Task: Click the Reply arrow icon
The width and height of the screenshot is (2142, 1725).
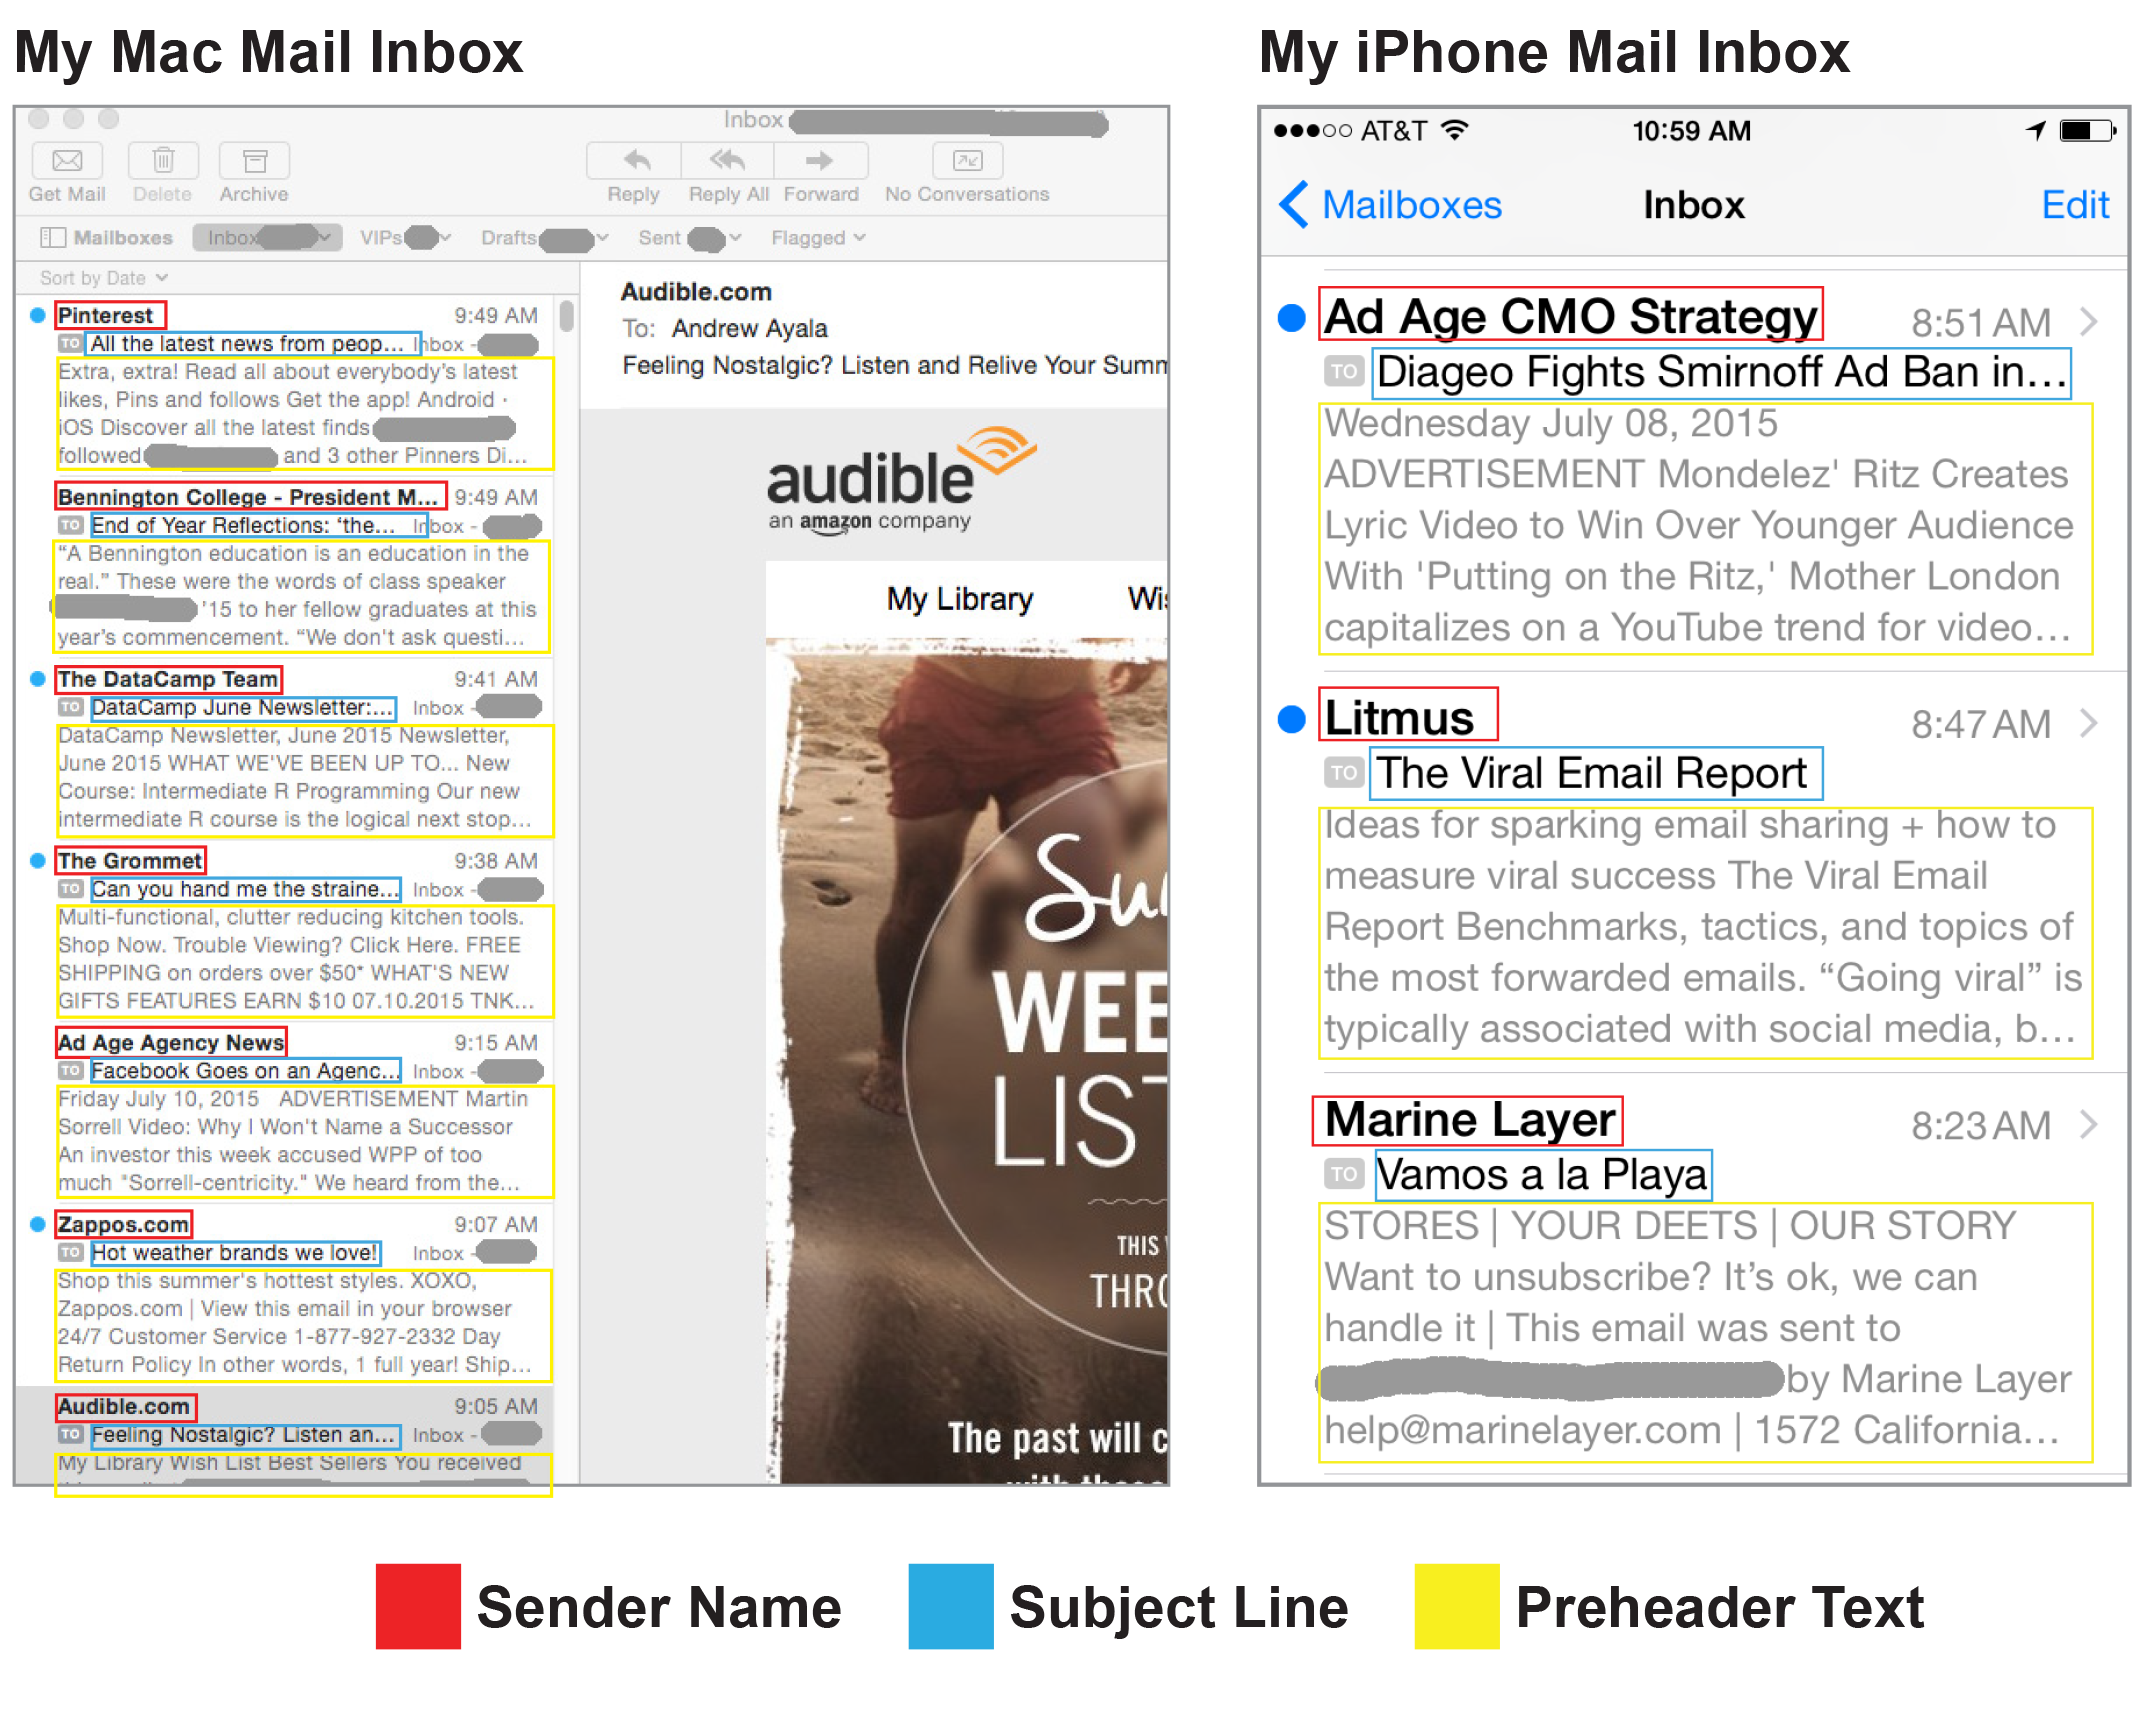Action: click(x=635, y=160)
